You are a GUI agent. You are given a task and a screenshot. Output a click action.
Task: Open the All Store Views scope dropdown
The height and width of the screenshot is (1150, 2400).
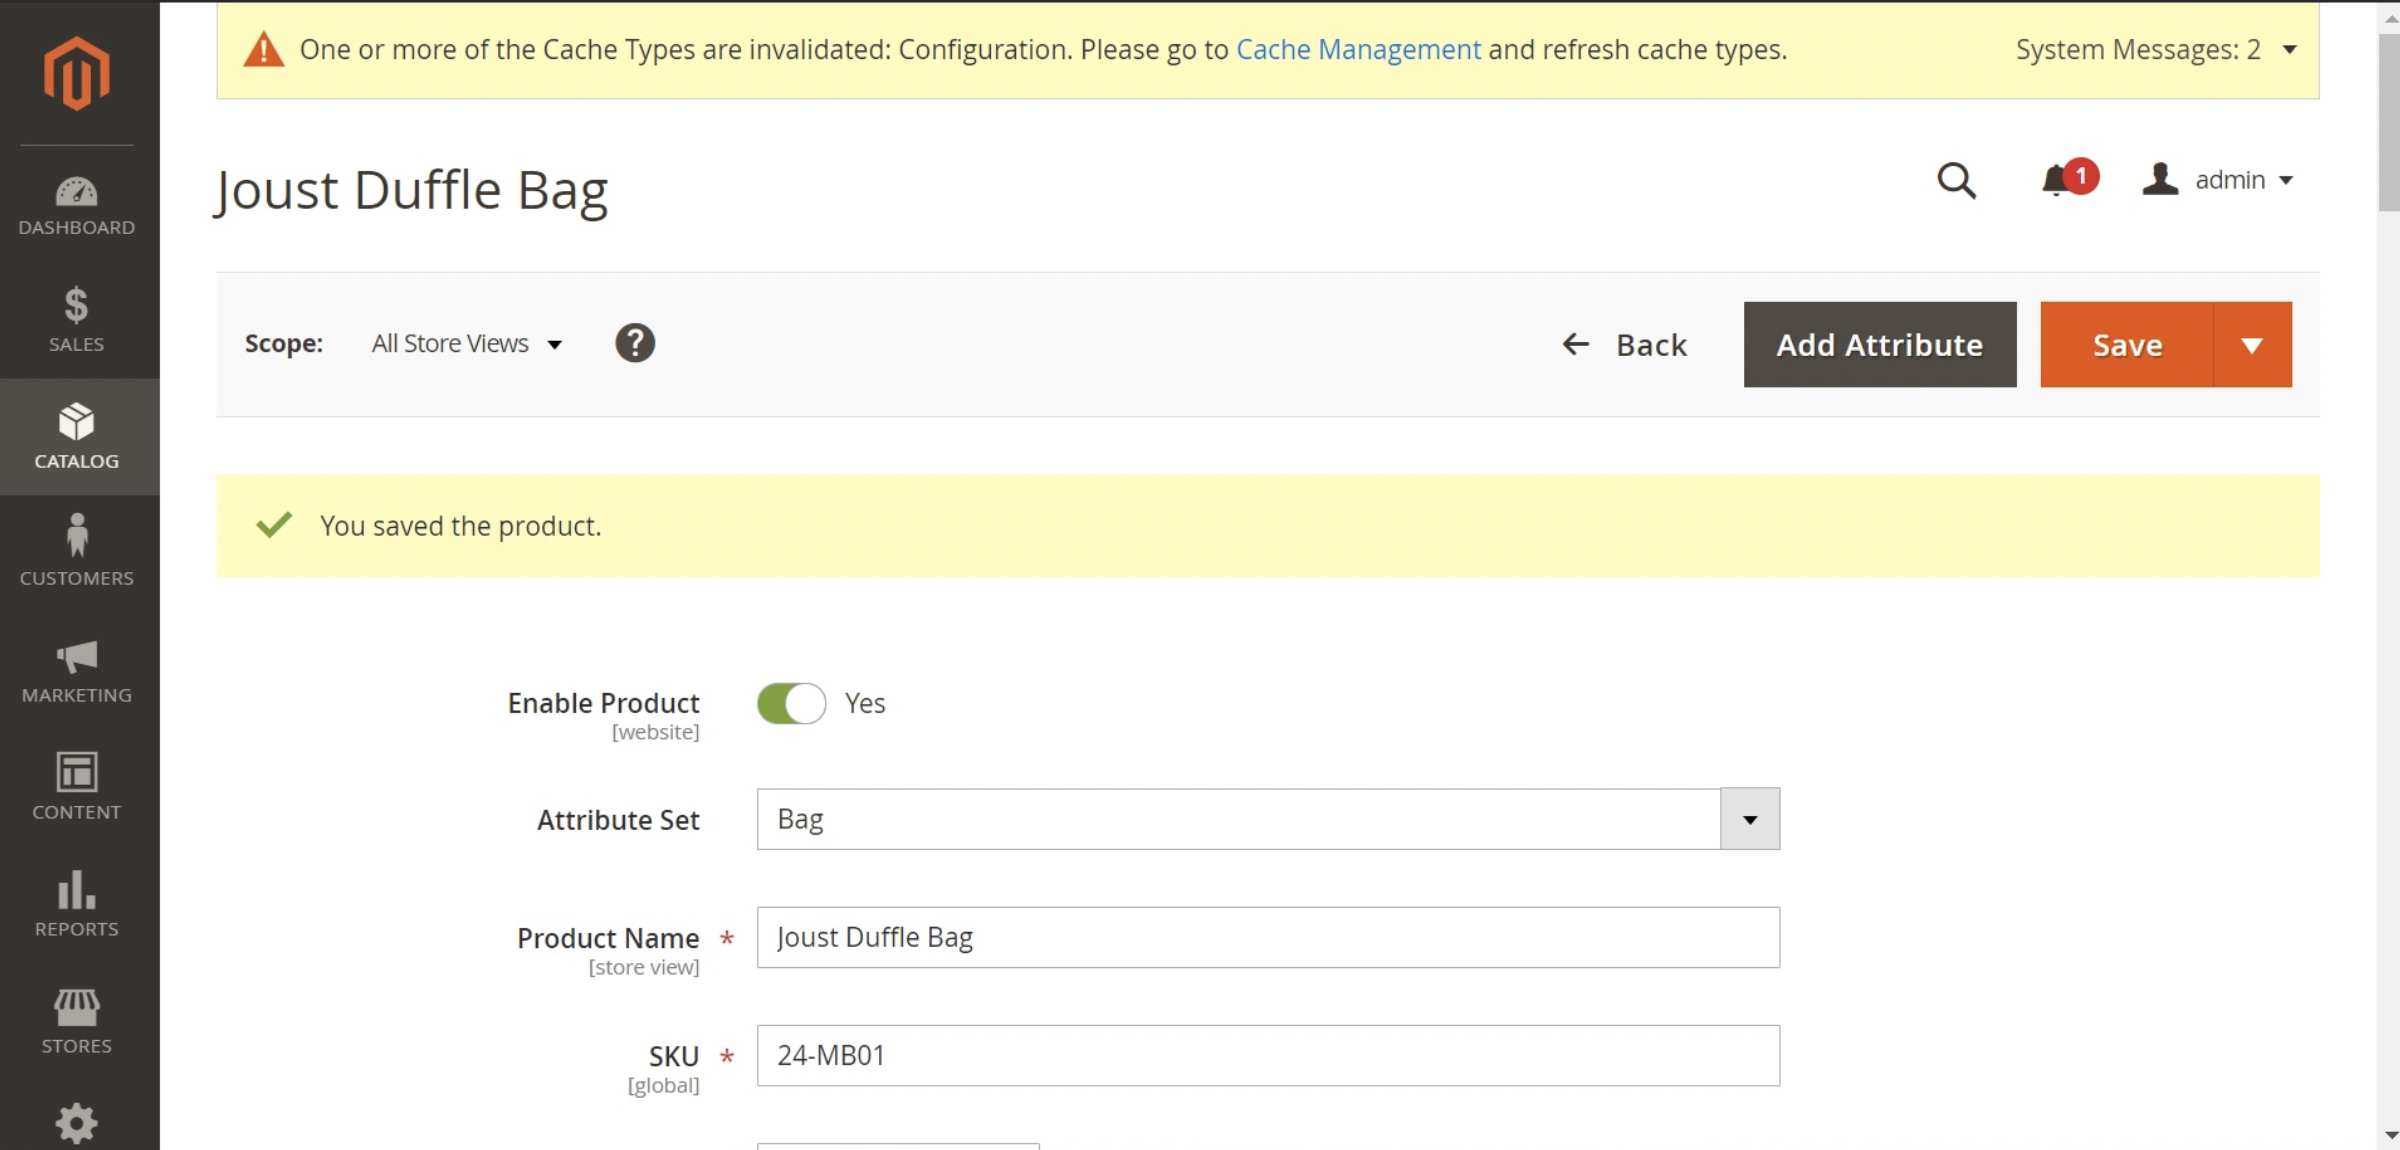click(465, 343)
